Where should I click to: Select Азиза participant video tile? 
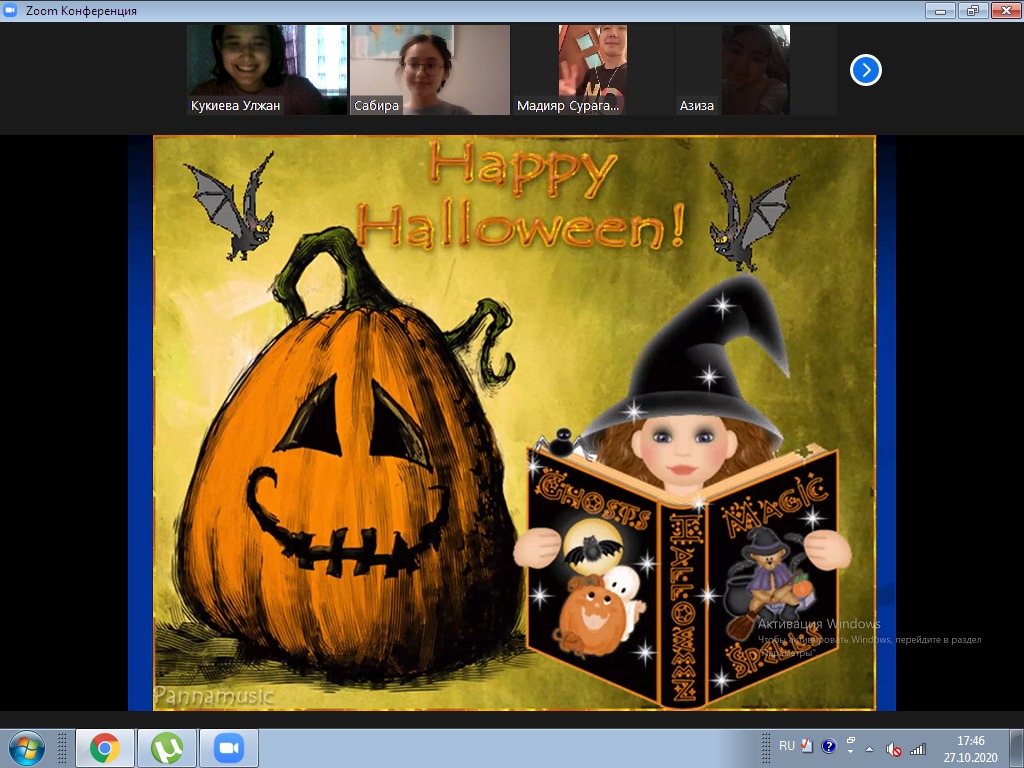click(x=756, y=70)
